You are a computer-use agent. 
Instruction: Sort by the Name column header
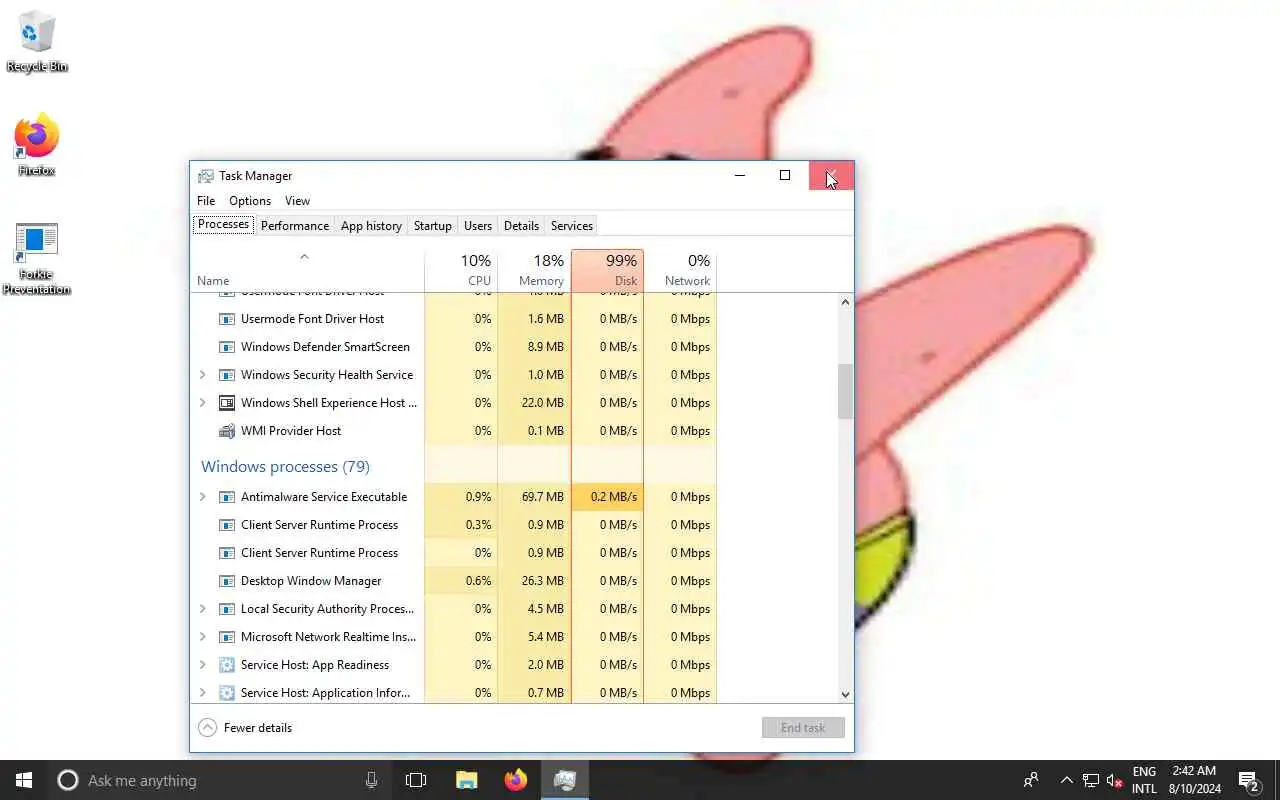click(x=307, y=270)
